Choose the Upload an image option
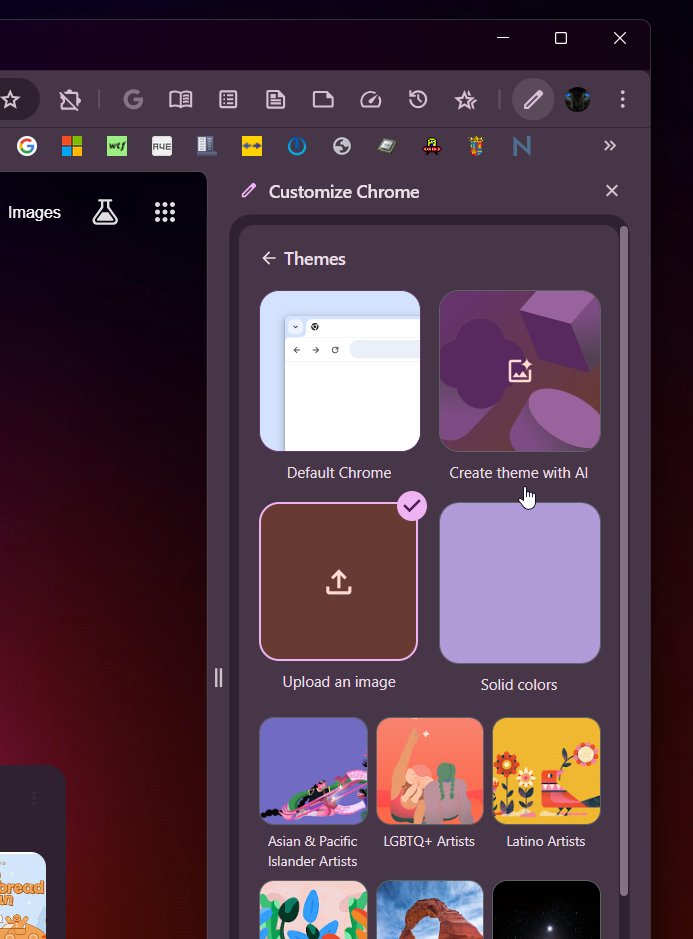The height and width of the screenshot is (939, 693). [339, 581]
